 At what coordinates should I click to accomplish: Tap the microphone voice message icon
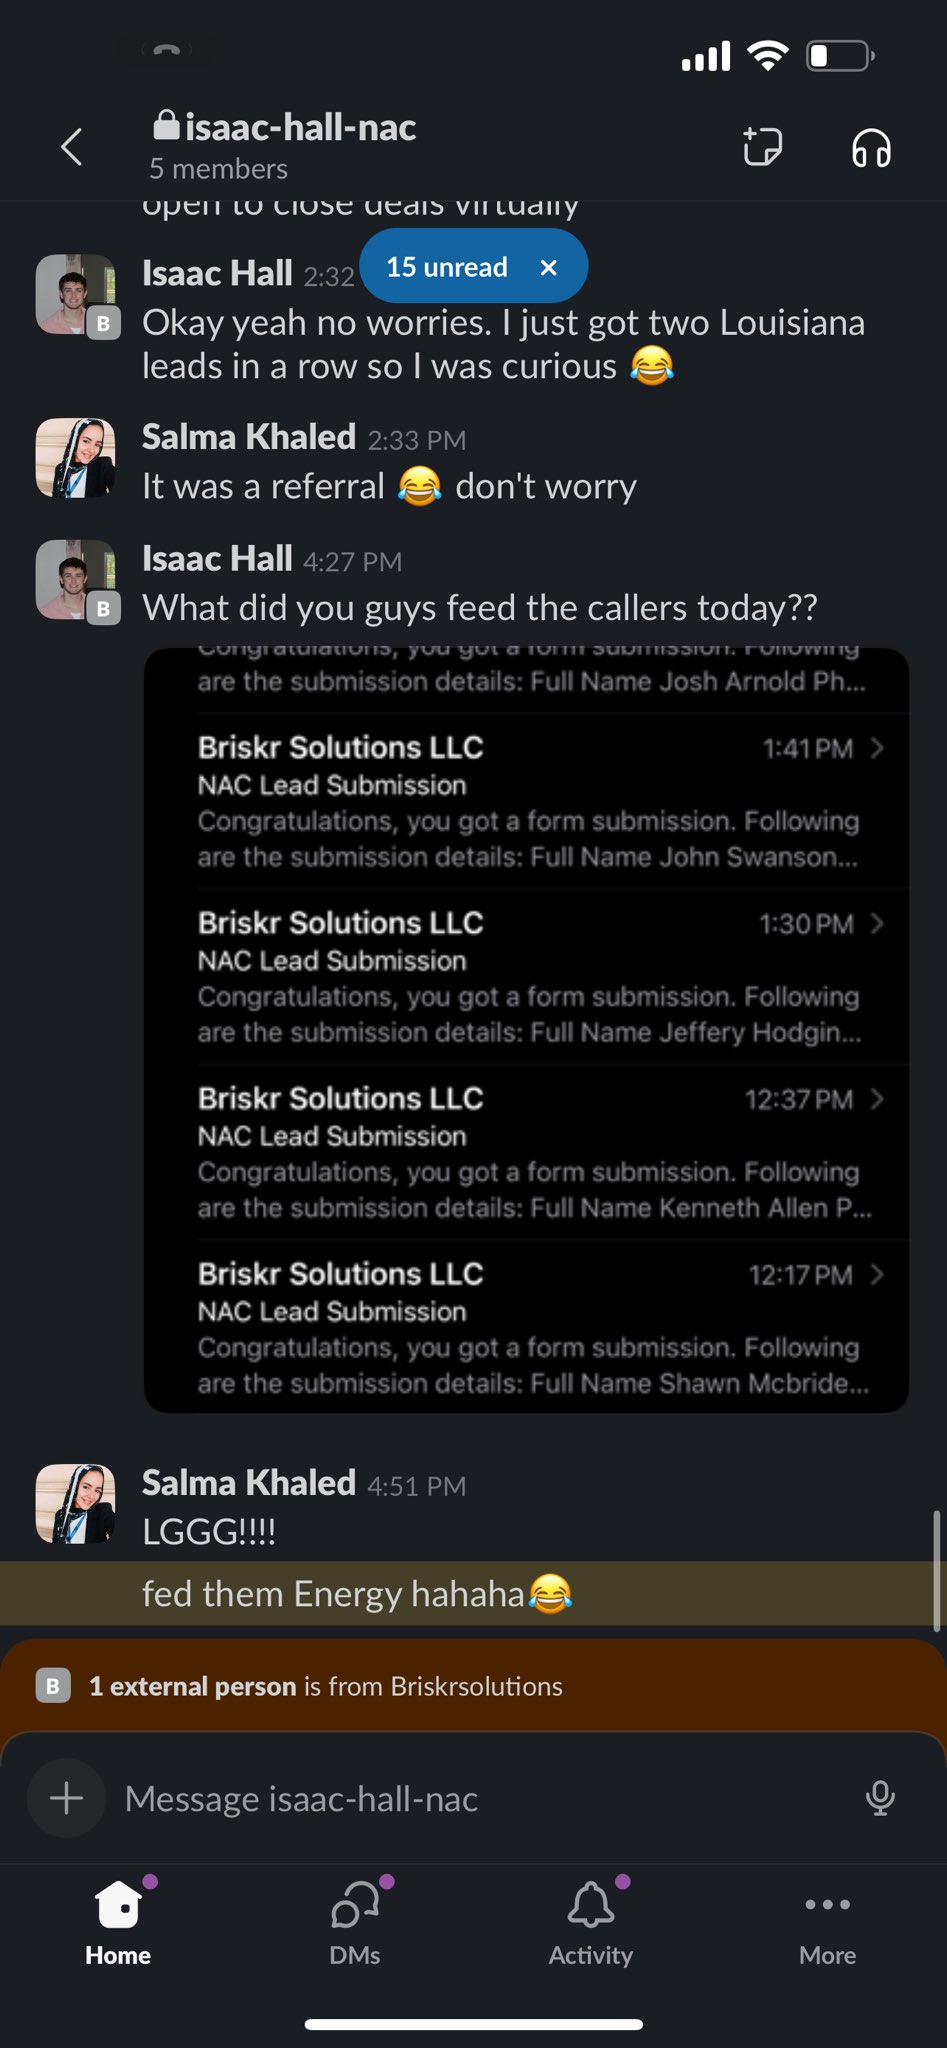[880, 1798]
